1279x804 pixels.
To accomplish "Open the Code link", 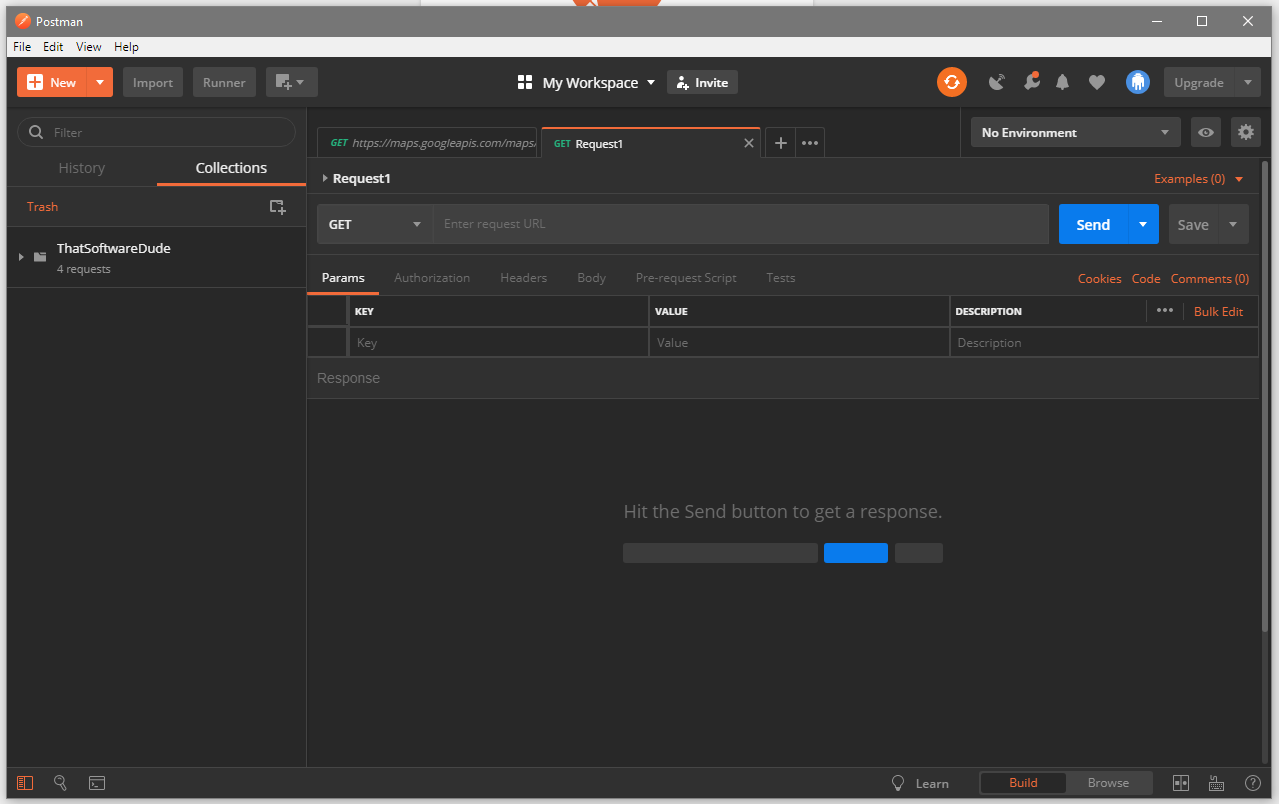I will (x=1146, y=279).
